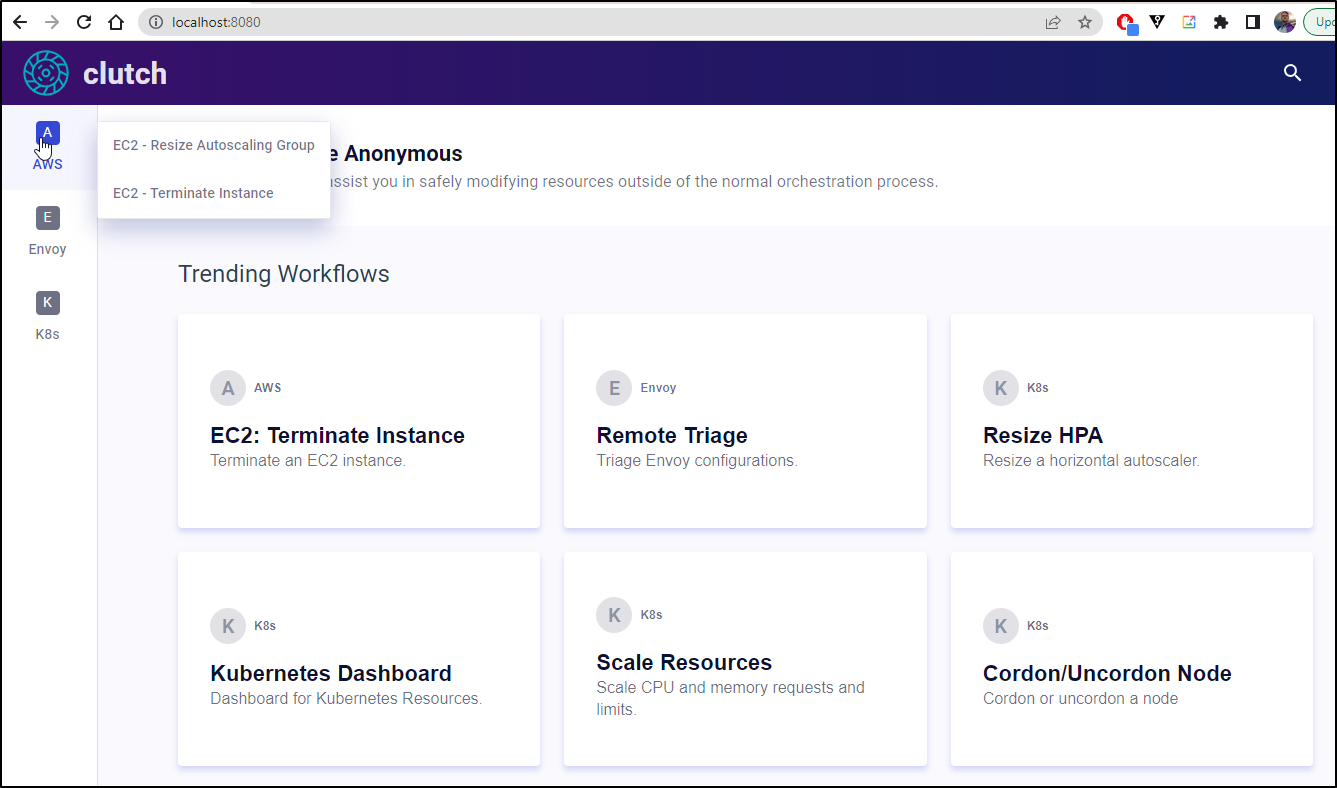Click the Update button in browser
1337x788 pixels.
tap(1320, 22)
